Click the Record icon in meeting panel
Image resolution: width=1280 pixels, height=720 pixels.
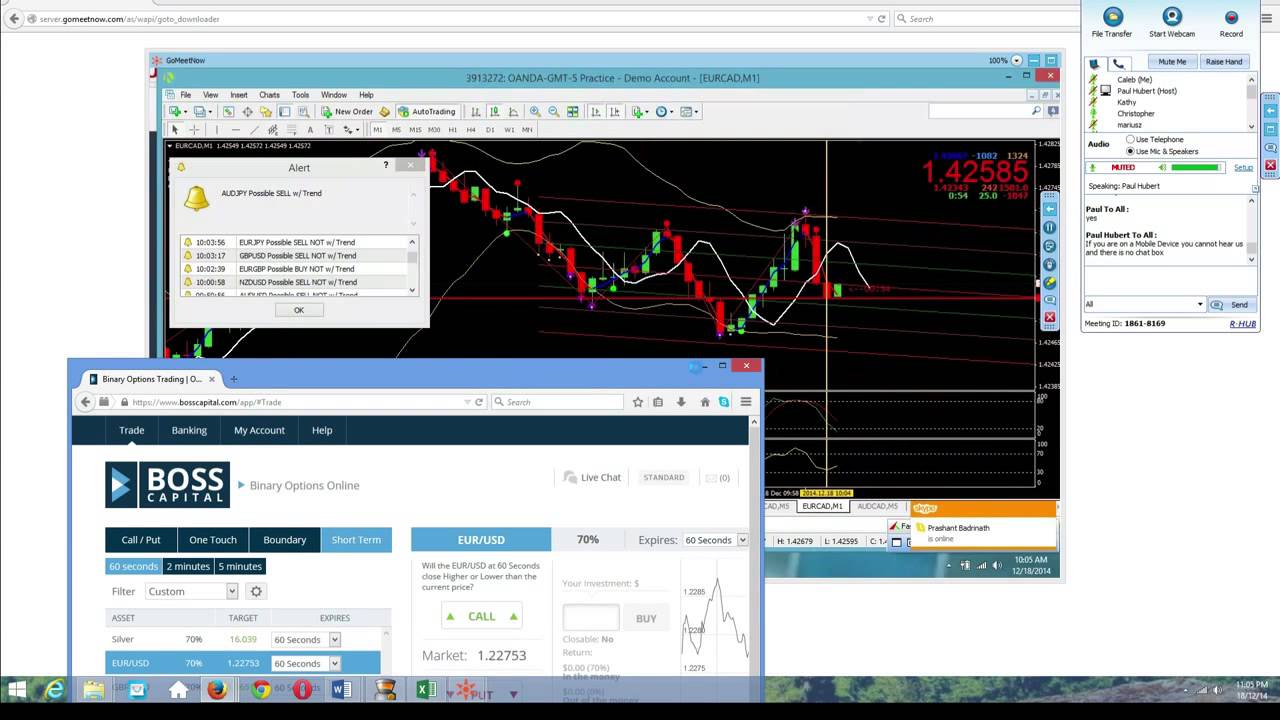[1231, 23]
